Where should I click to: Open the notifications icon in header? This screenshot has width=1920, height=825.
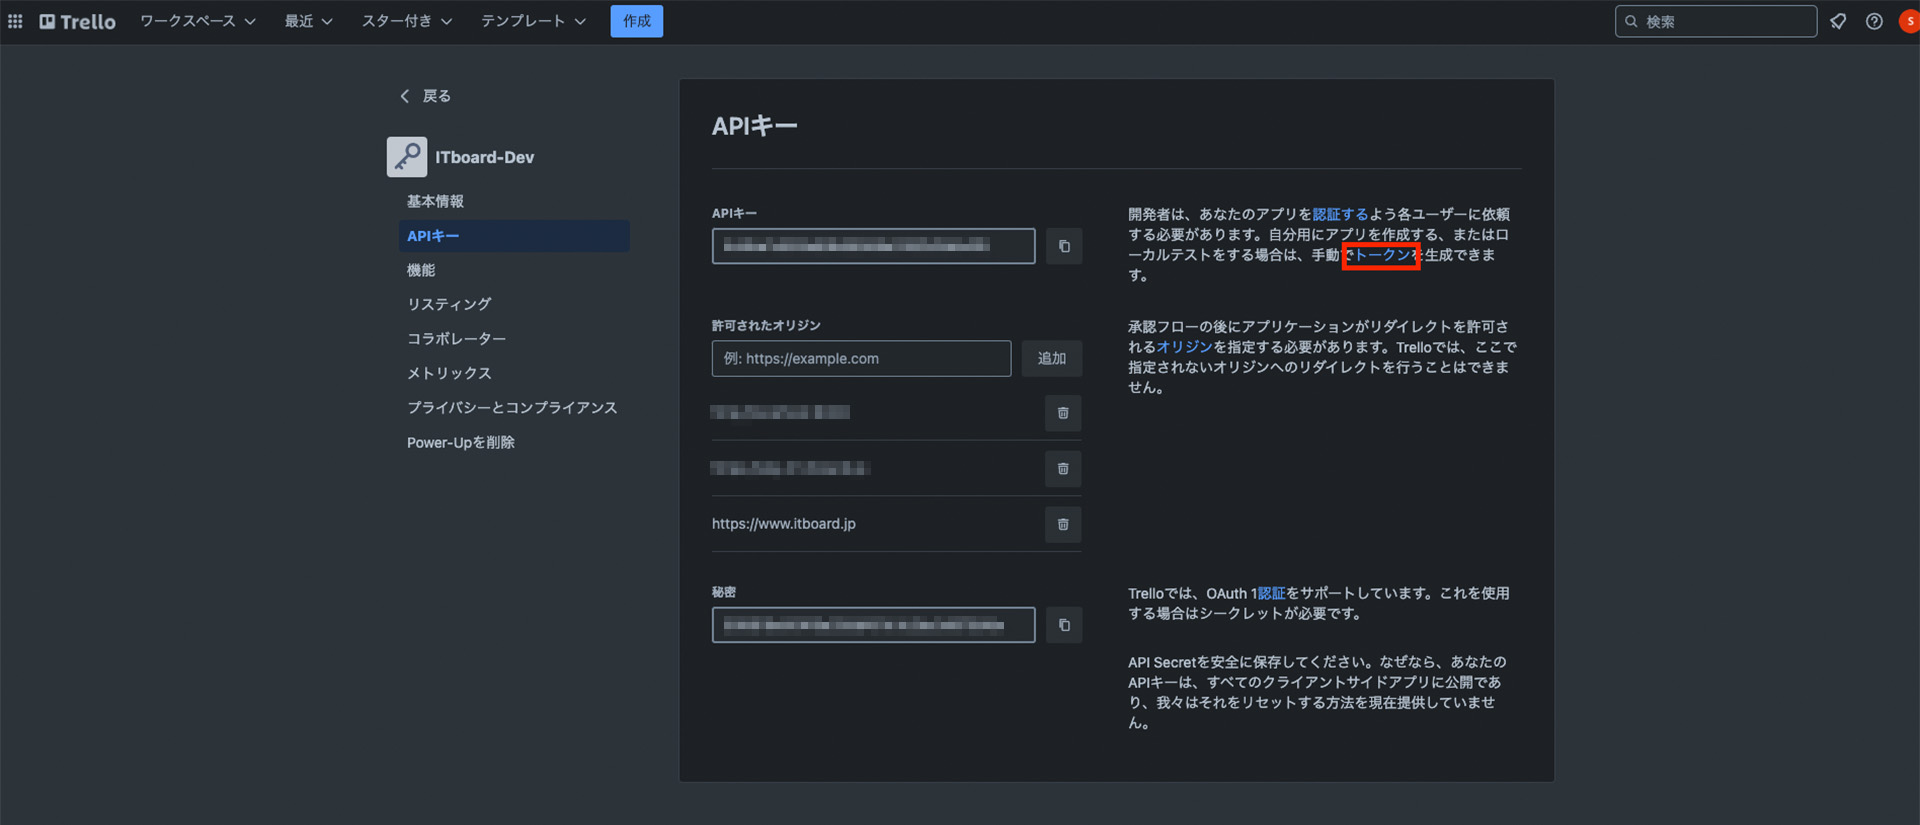click(x=1838, y=21)
